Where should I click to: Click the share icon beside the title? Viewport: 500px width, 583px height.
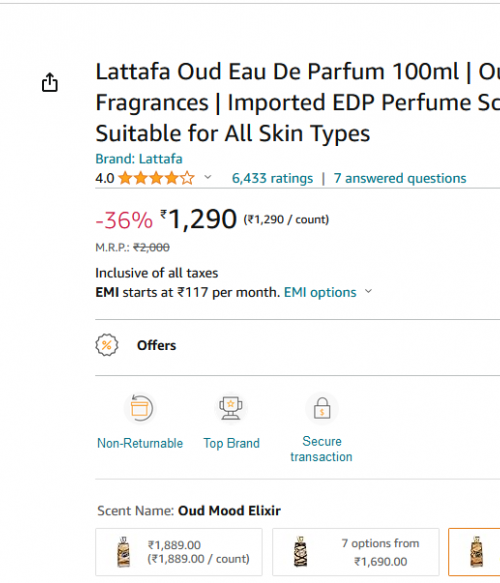pos(49,82)
